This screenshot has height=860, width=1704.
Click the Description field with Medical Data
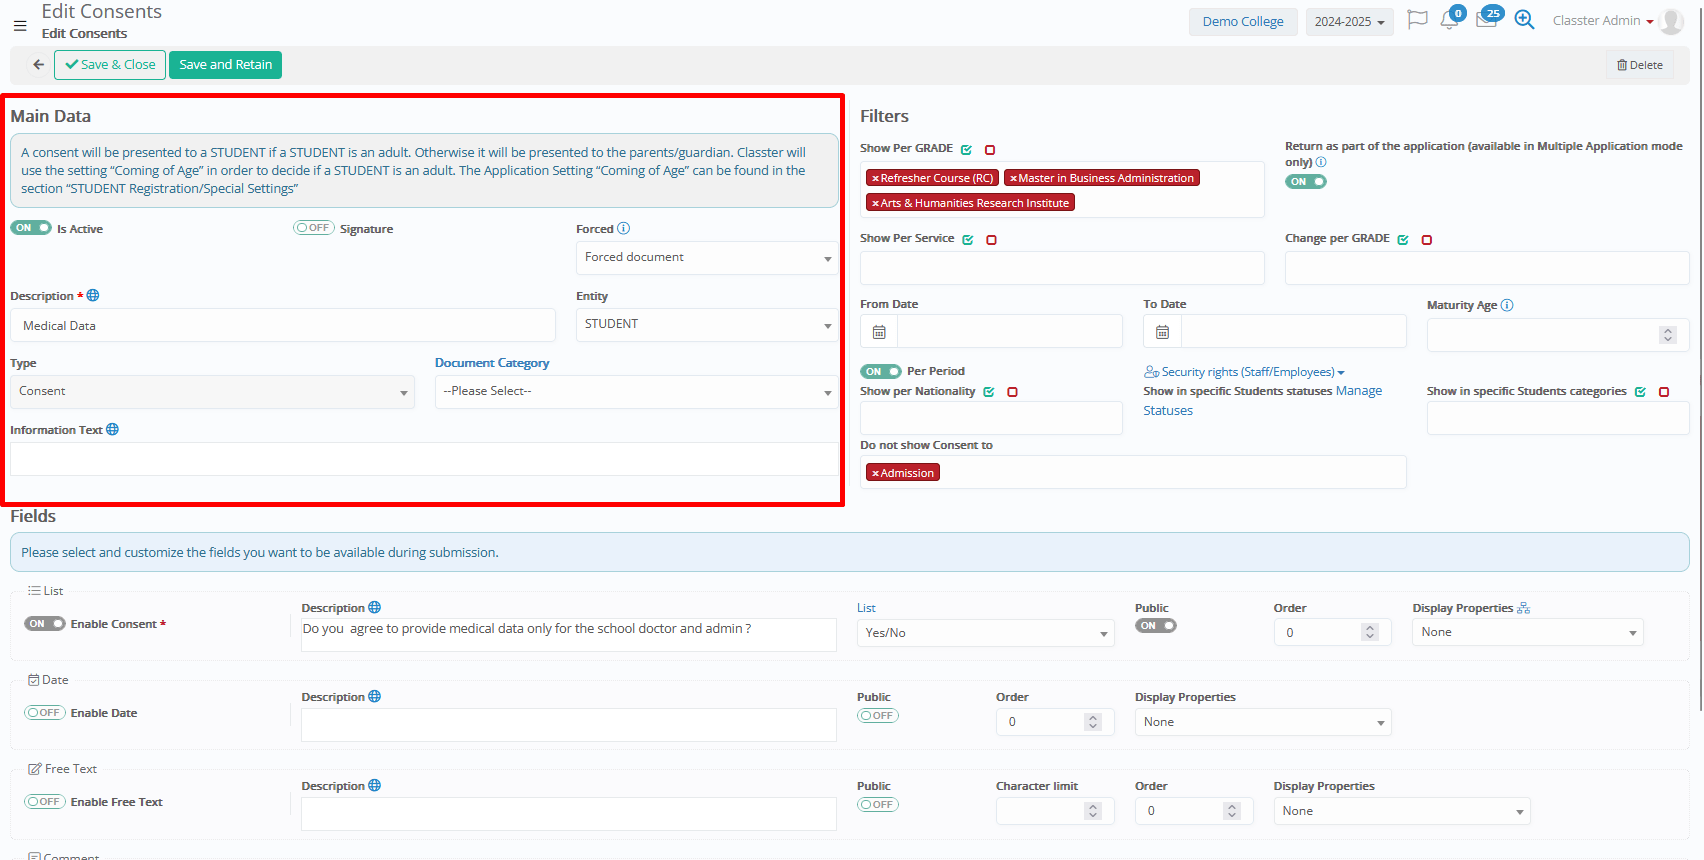(x=283, y=326)
